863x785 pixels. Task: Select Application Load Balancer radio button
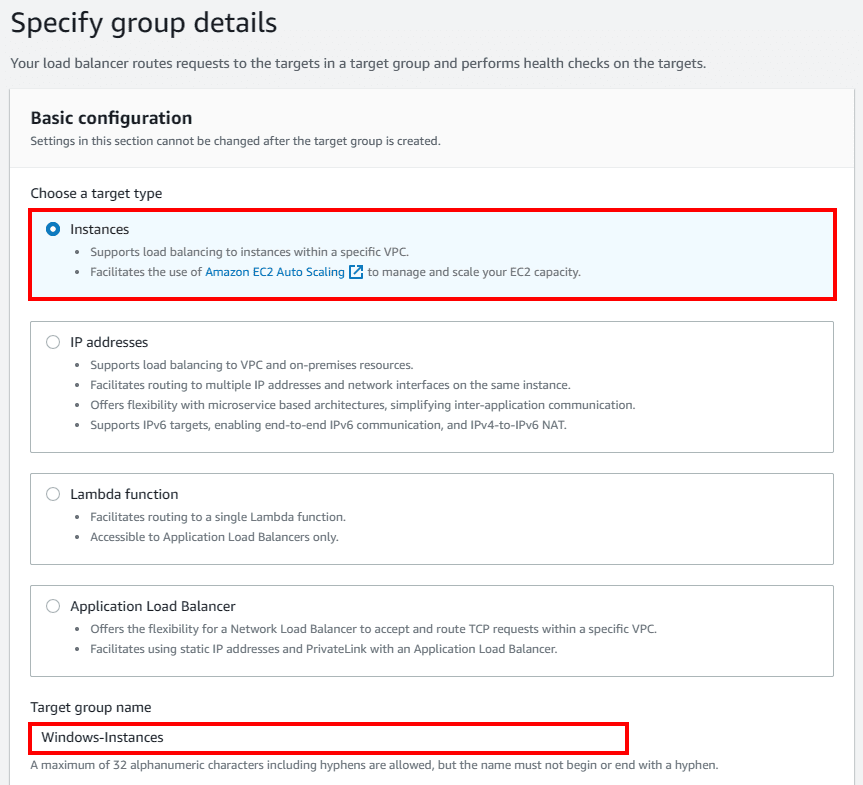click(53, 606)
